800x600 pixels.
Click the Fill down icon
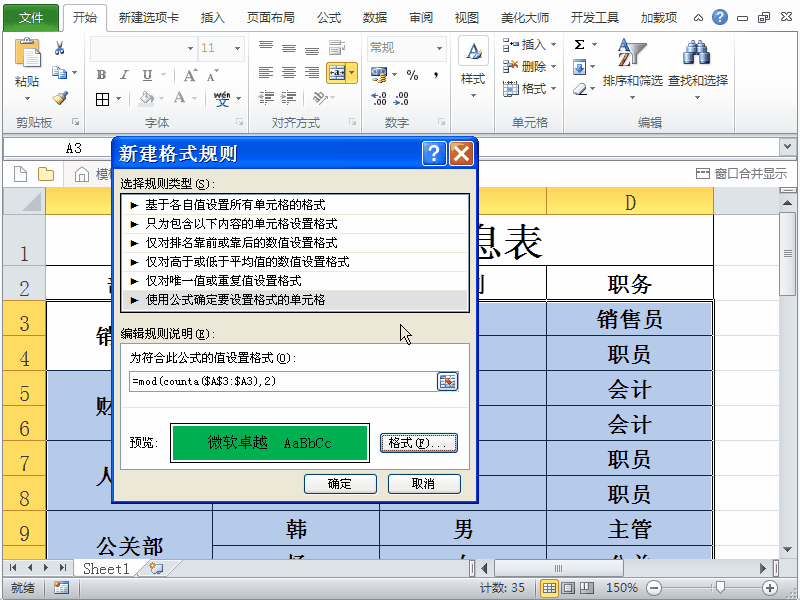pyautogui.click(x=580, y=67)
